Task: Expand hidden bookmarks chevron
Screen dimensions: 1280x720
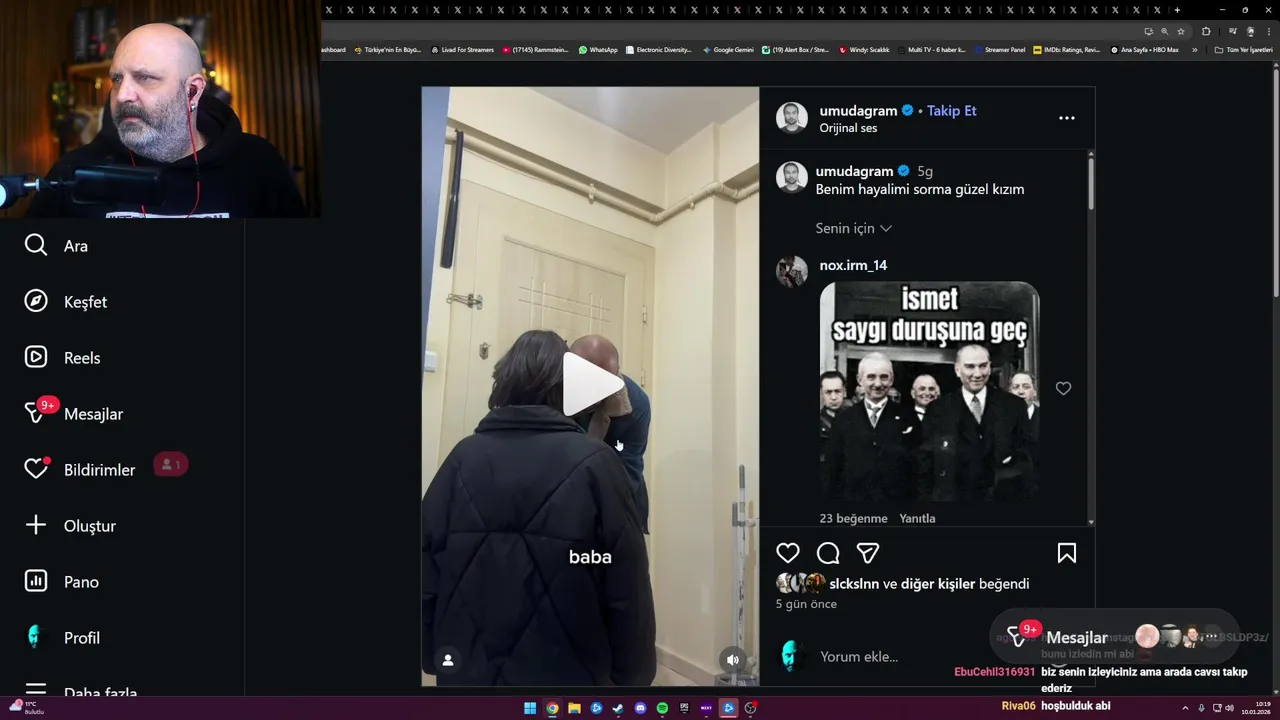Action: pos(1194,50)
